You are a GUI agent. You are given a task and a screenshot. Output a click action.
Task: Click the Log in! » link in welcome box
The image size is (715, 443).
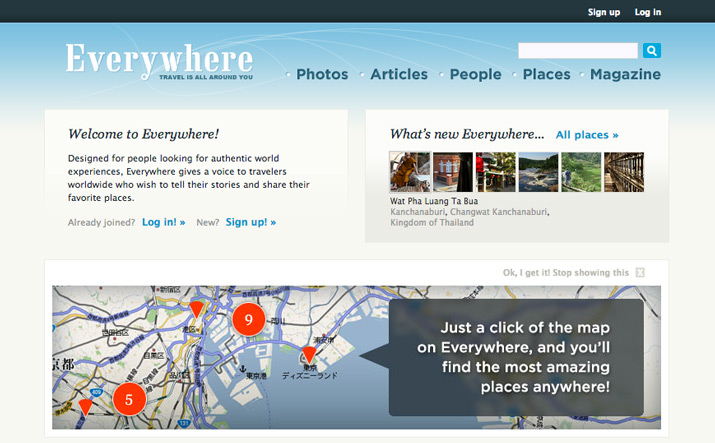(163, 222)
